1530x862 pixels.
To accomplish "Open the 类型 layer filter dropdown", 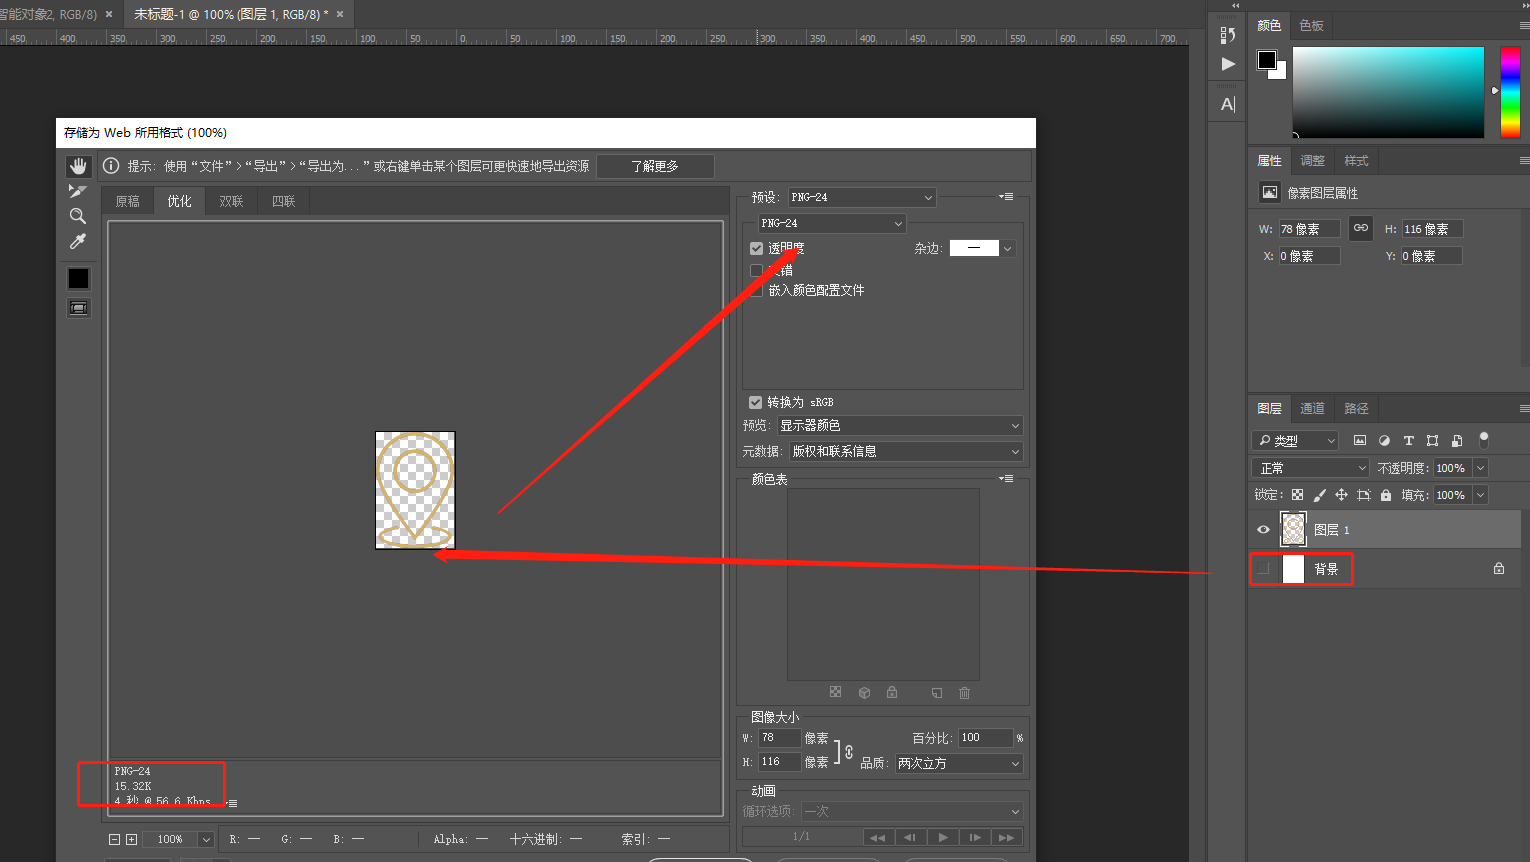I will coord(1295,440).
